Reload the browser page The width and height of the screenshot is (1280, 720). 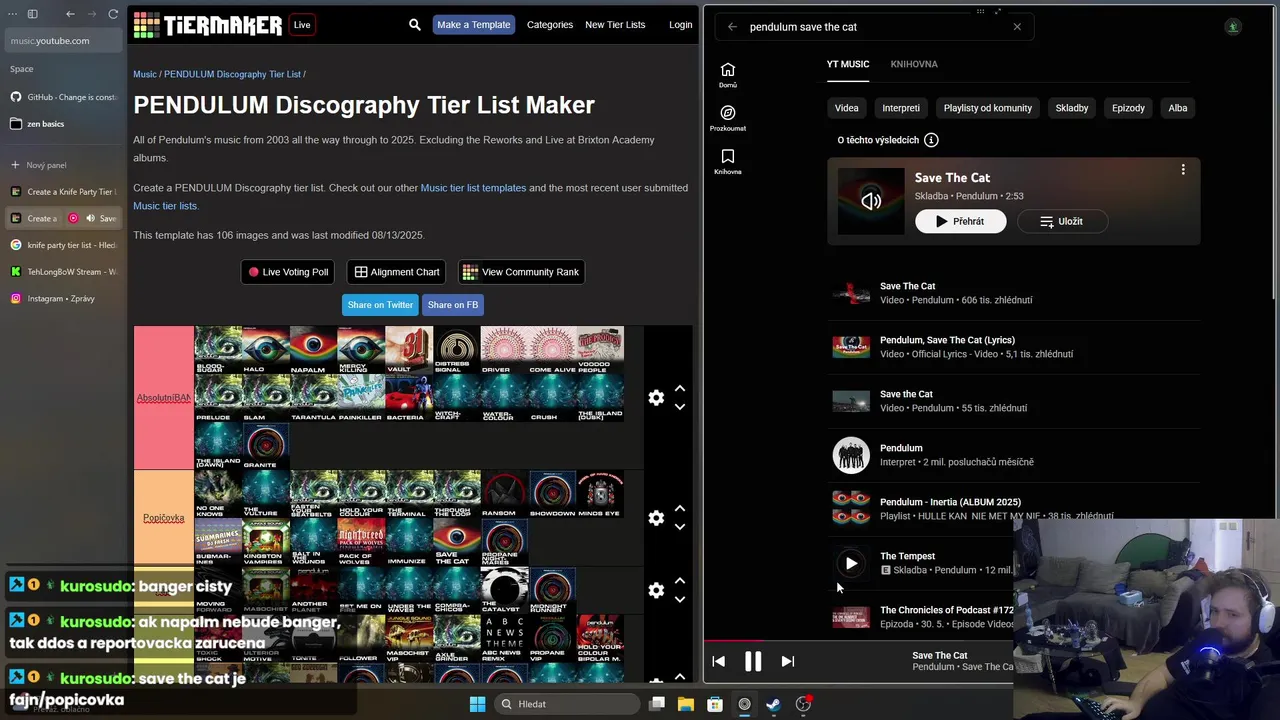click(x=113, y=14)
